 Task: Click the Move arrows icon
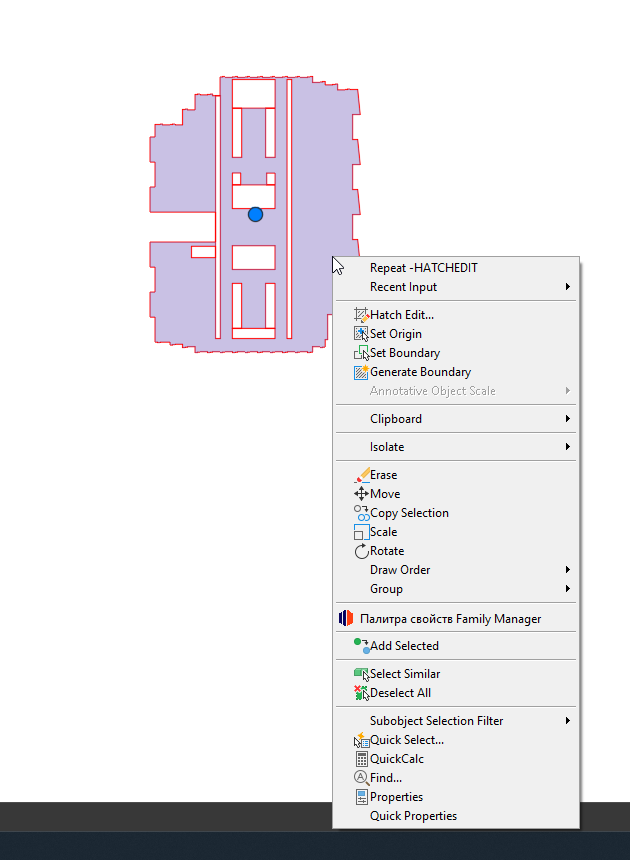click(361, 494)
